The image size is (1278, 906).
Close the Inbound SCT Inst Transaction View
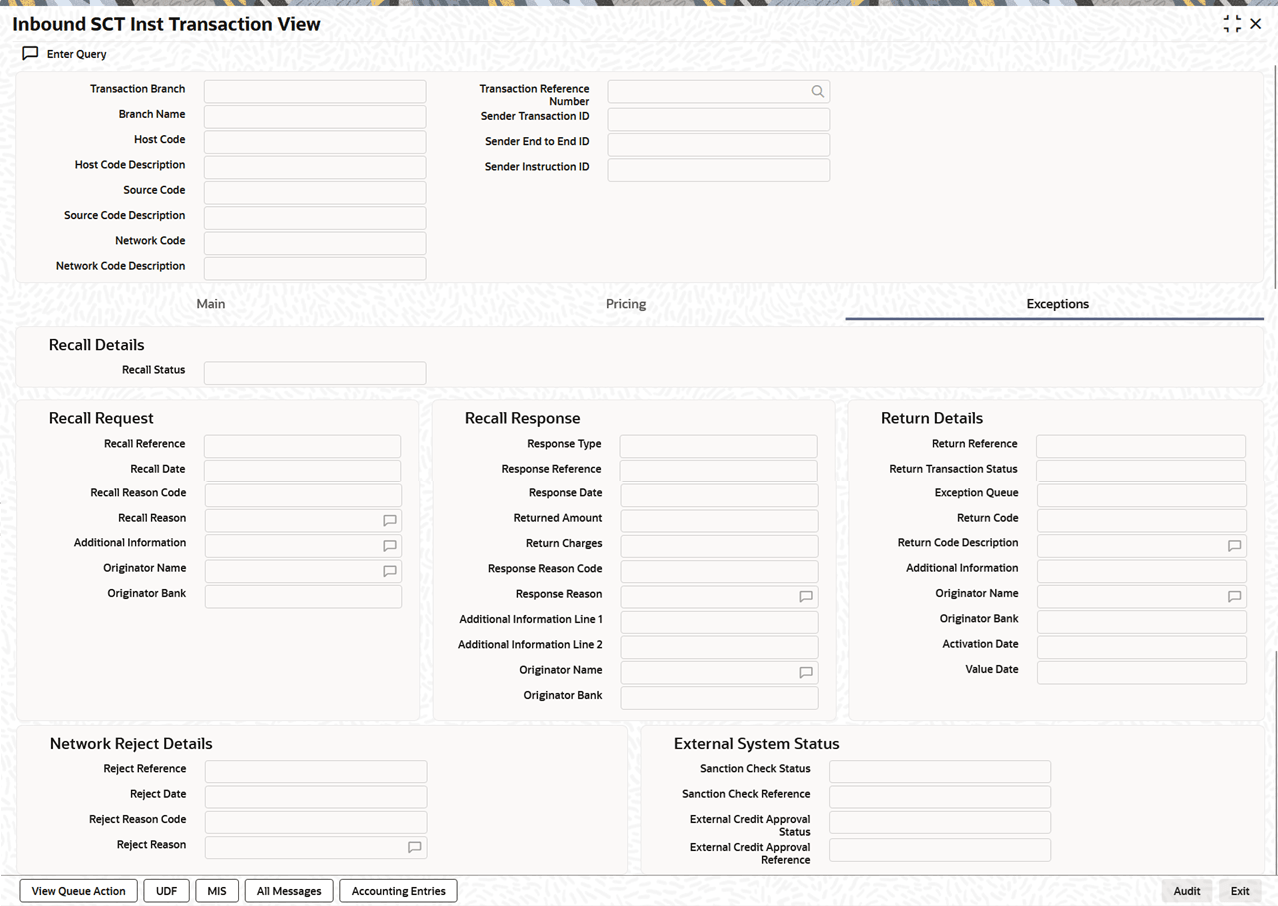tap(1256, 24)
